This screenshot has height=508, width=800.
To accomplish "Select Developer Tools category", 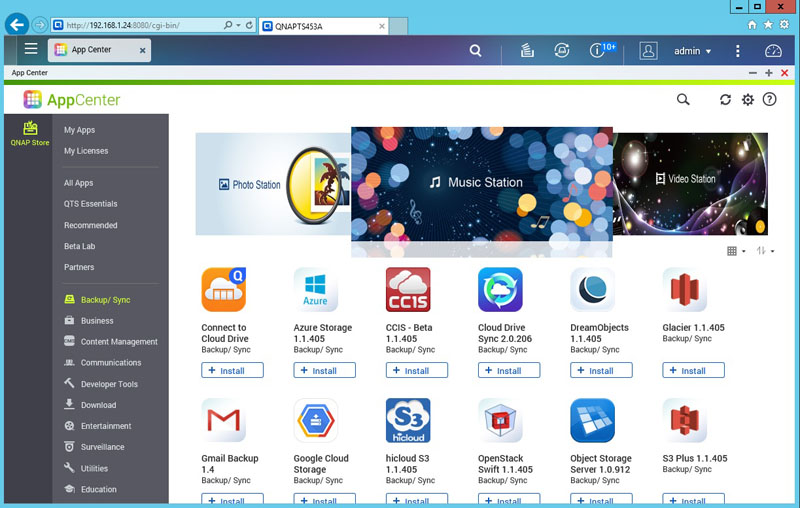I will pyautogui.click(x=101, y=384).
